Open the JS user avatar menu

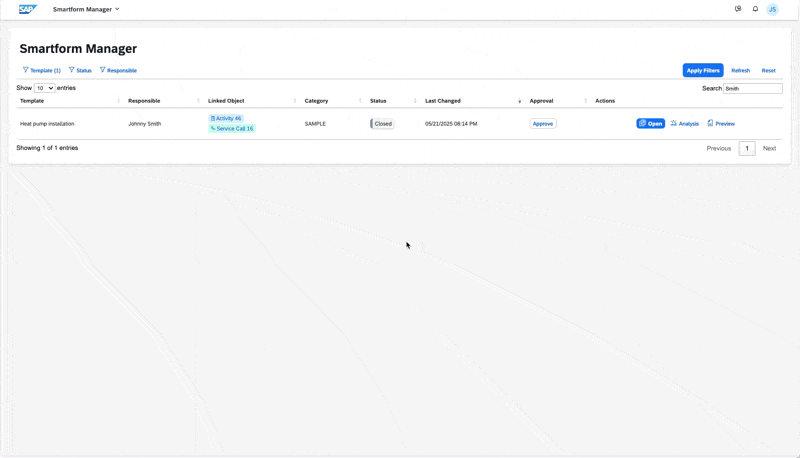tap(772, 9)
